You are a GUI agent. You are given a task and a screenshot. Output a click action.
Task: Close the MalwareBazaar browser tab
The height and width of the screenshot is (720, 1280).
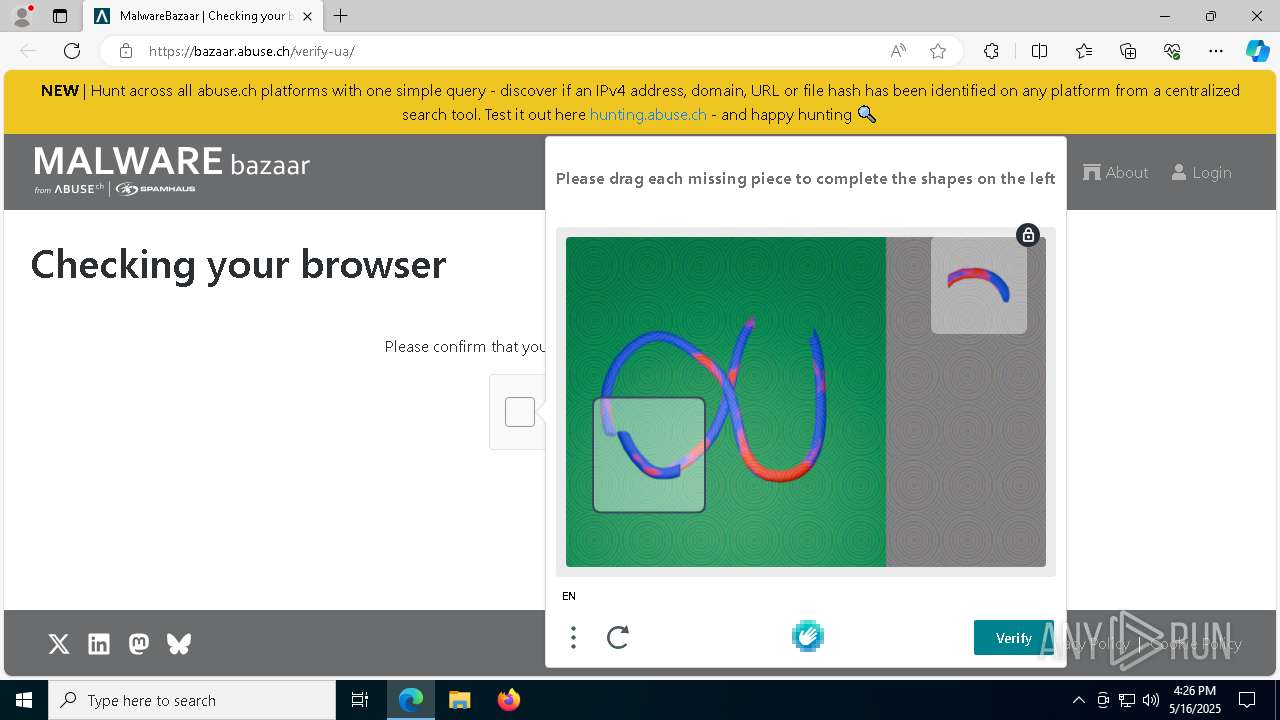(x=307, y=16)
